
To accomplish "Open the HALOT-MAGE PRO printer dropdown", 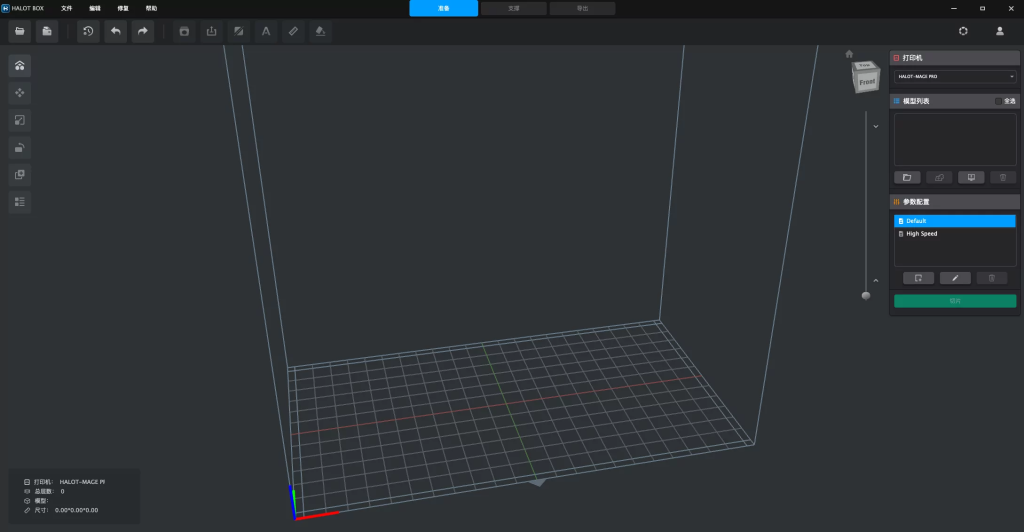I will tap(954, 76).
